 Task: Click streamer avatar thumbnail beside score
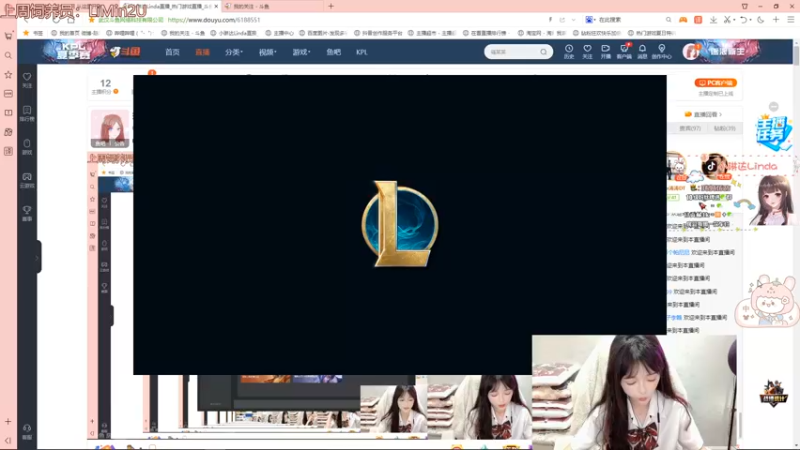pos(110,128)
